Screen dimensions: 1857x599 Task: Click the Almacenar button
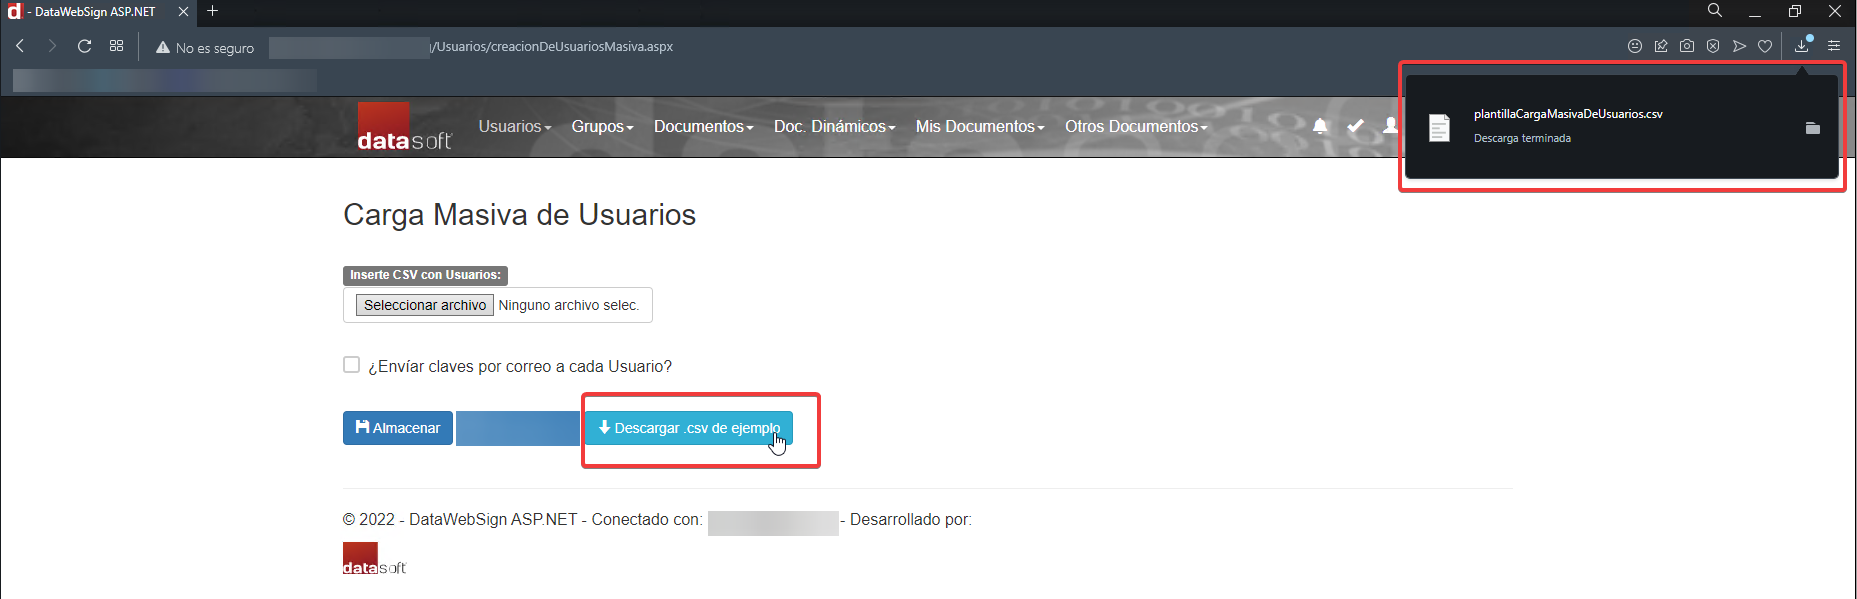pyautogui.click(x=398, y=428)
